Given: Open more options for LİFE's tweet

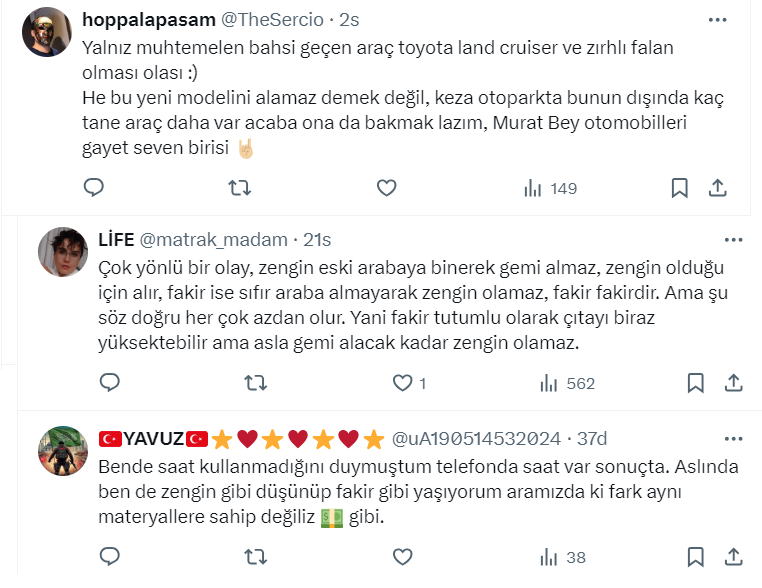Looking at the screenshot, I should pyautogui.click(x=734, y=240).
